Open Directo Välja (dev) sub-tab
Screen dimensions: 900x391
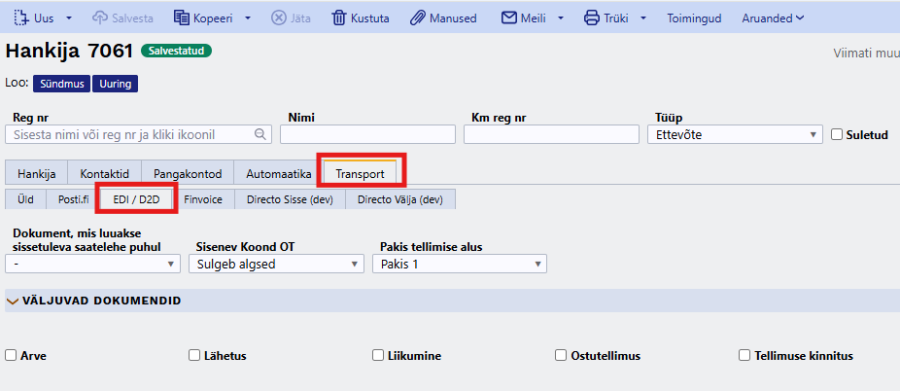[400, 199]
